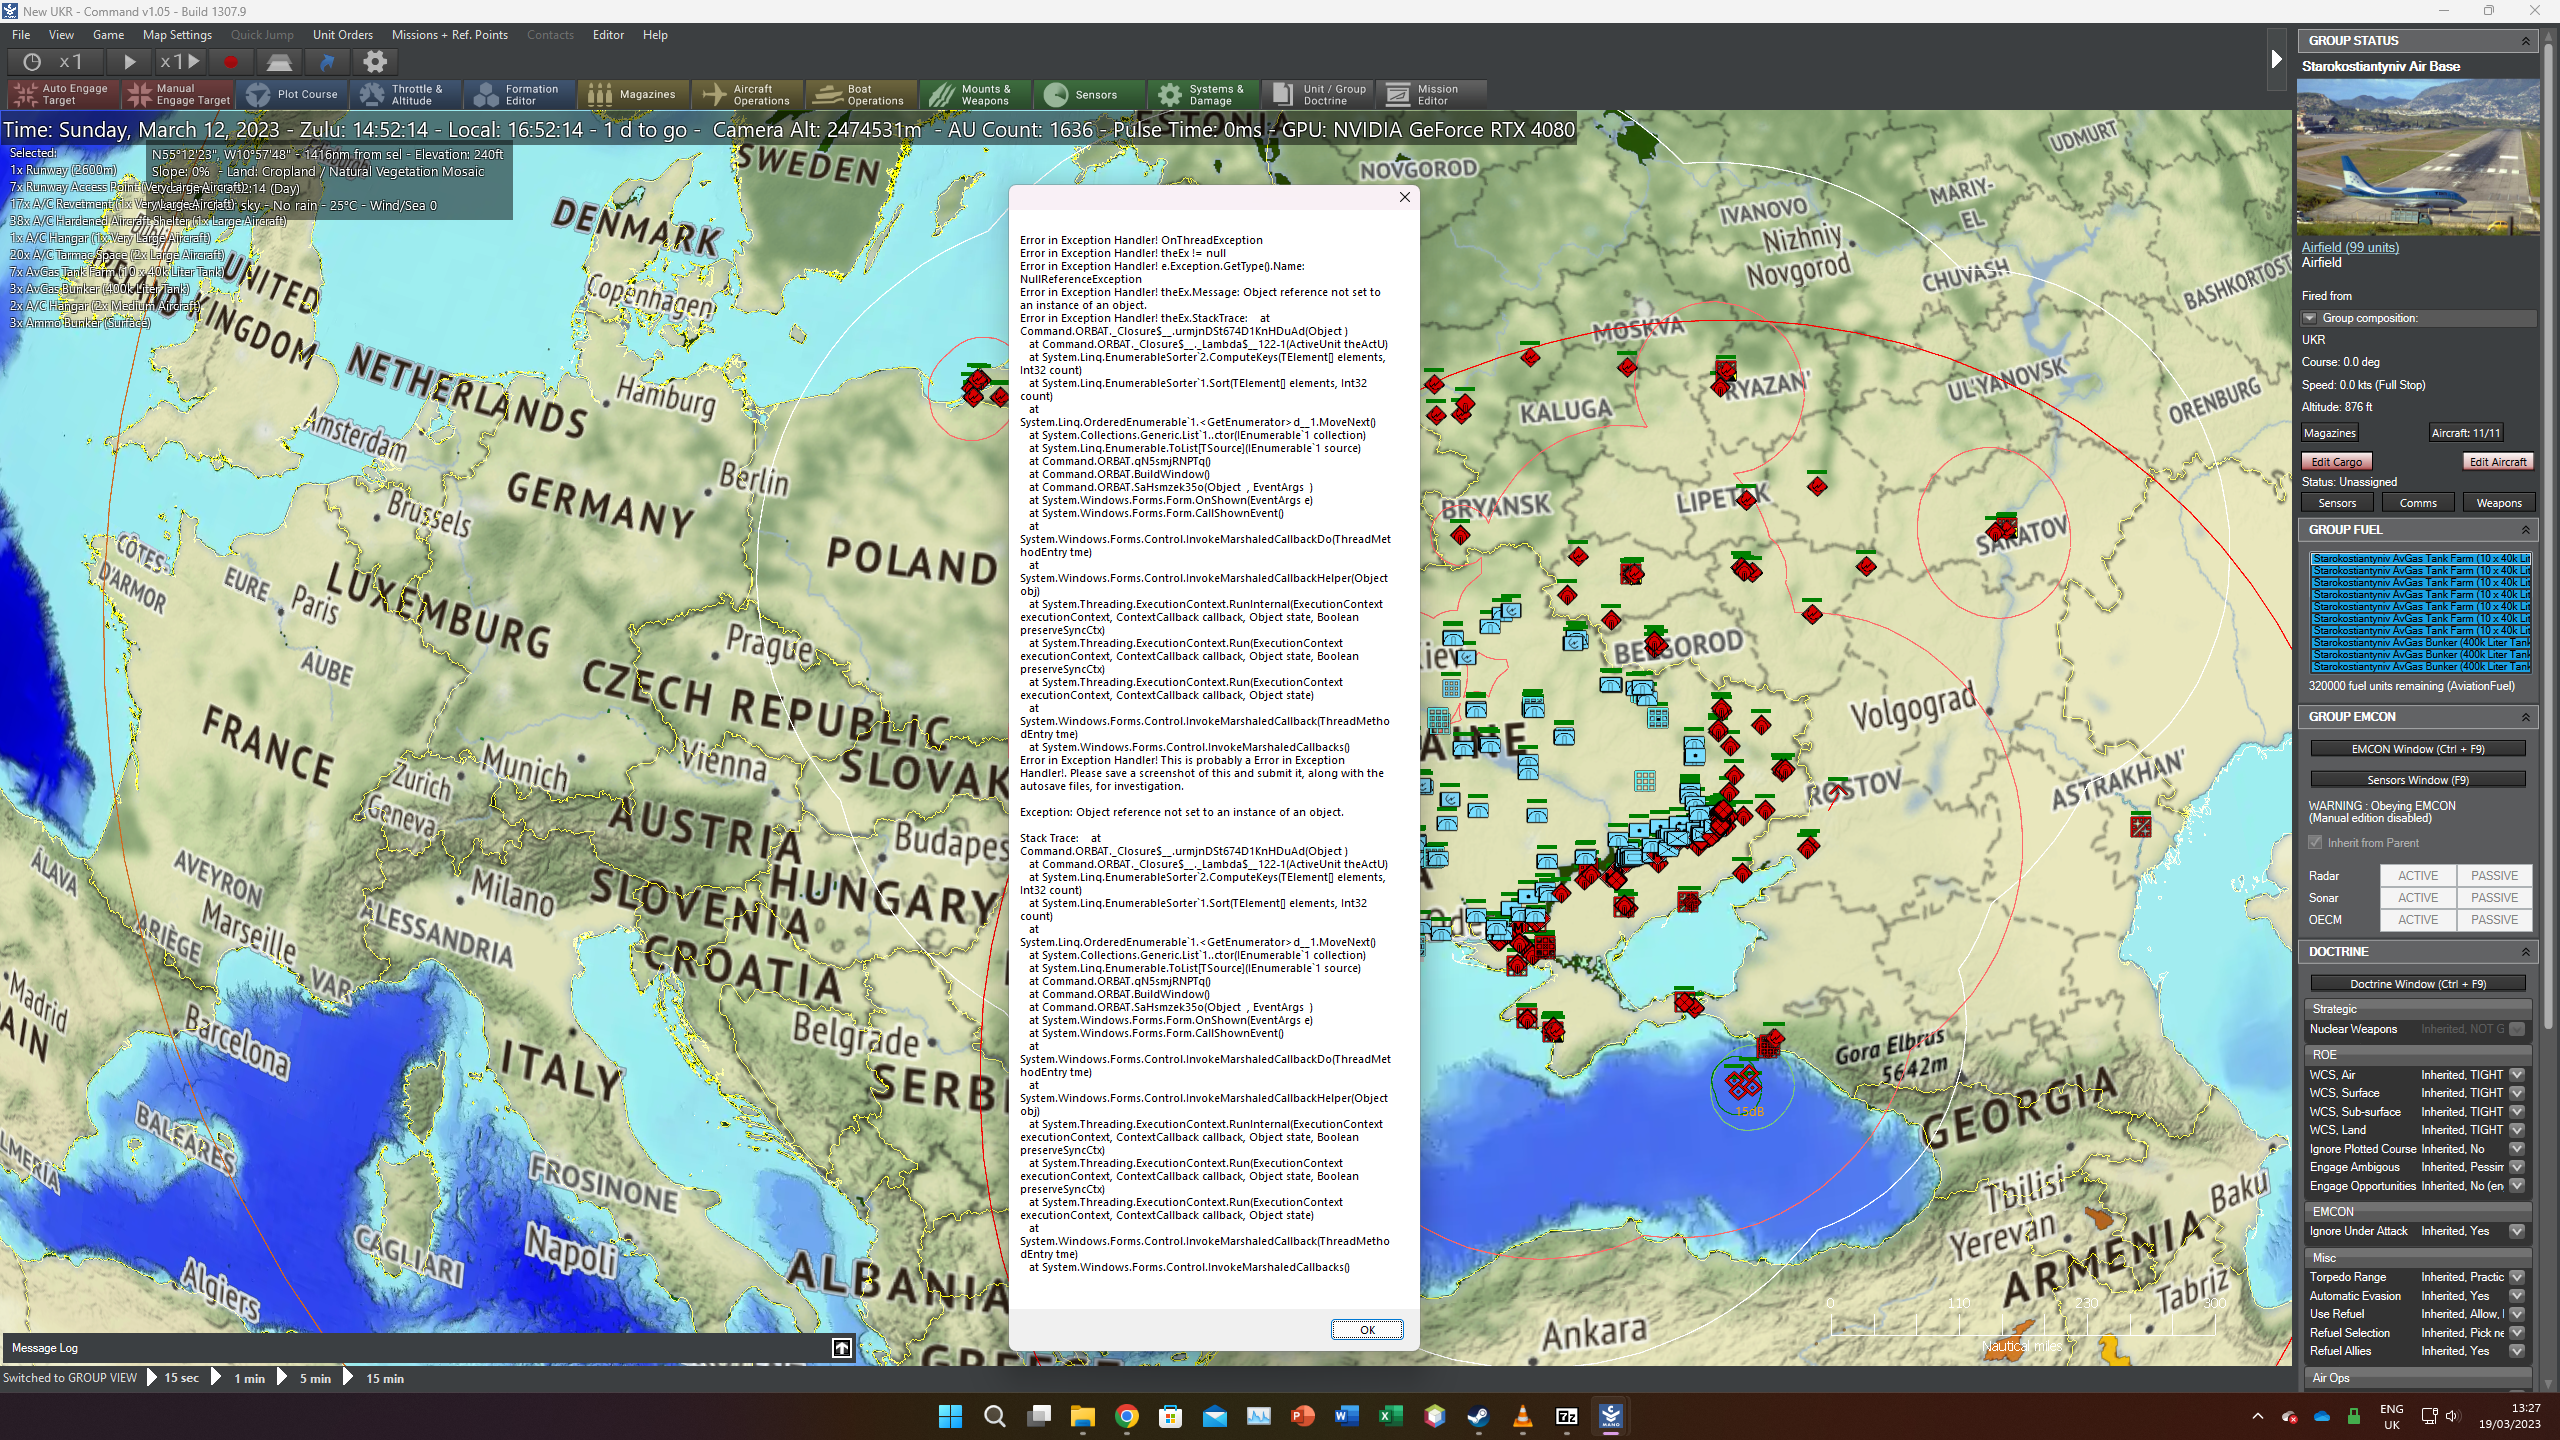Collapse the GROUP STATUS panel
2560x1440 pixels.
point(2526,41)
